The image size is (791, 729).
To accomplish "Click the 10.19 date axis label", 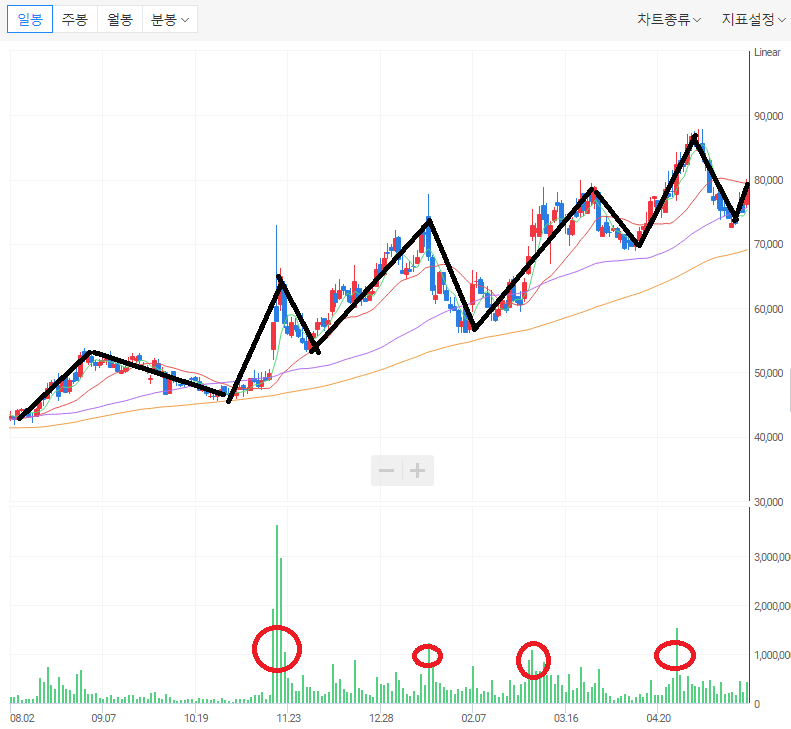I will (x=196, y=718).
